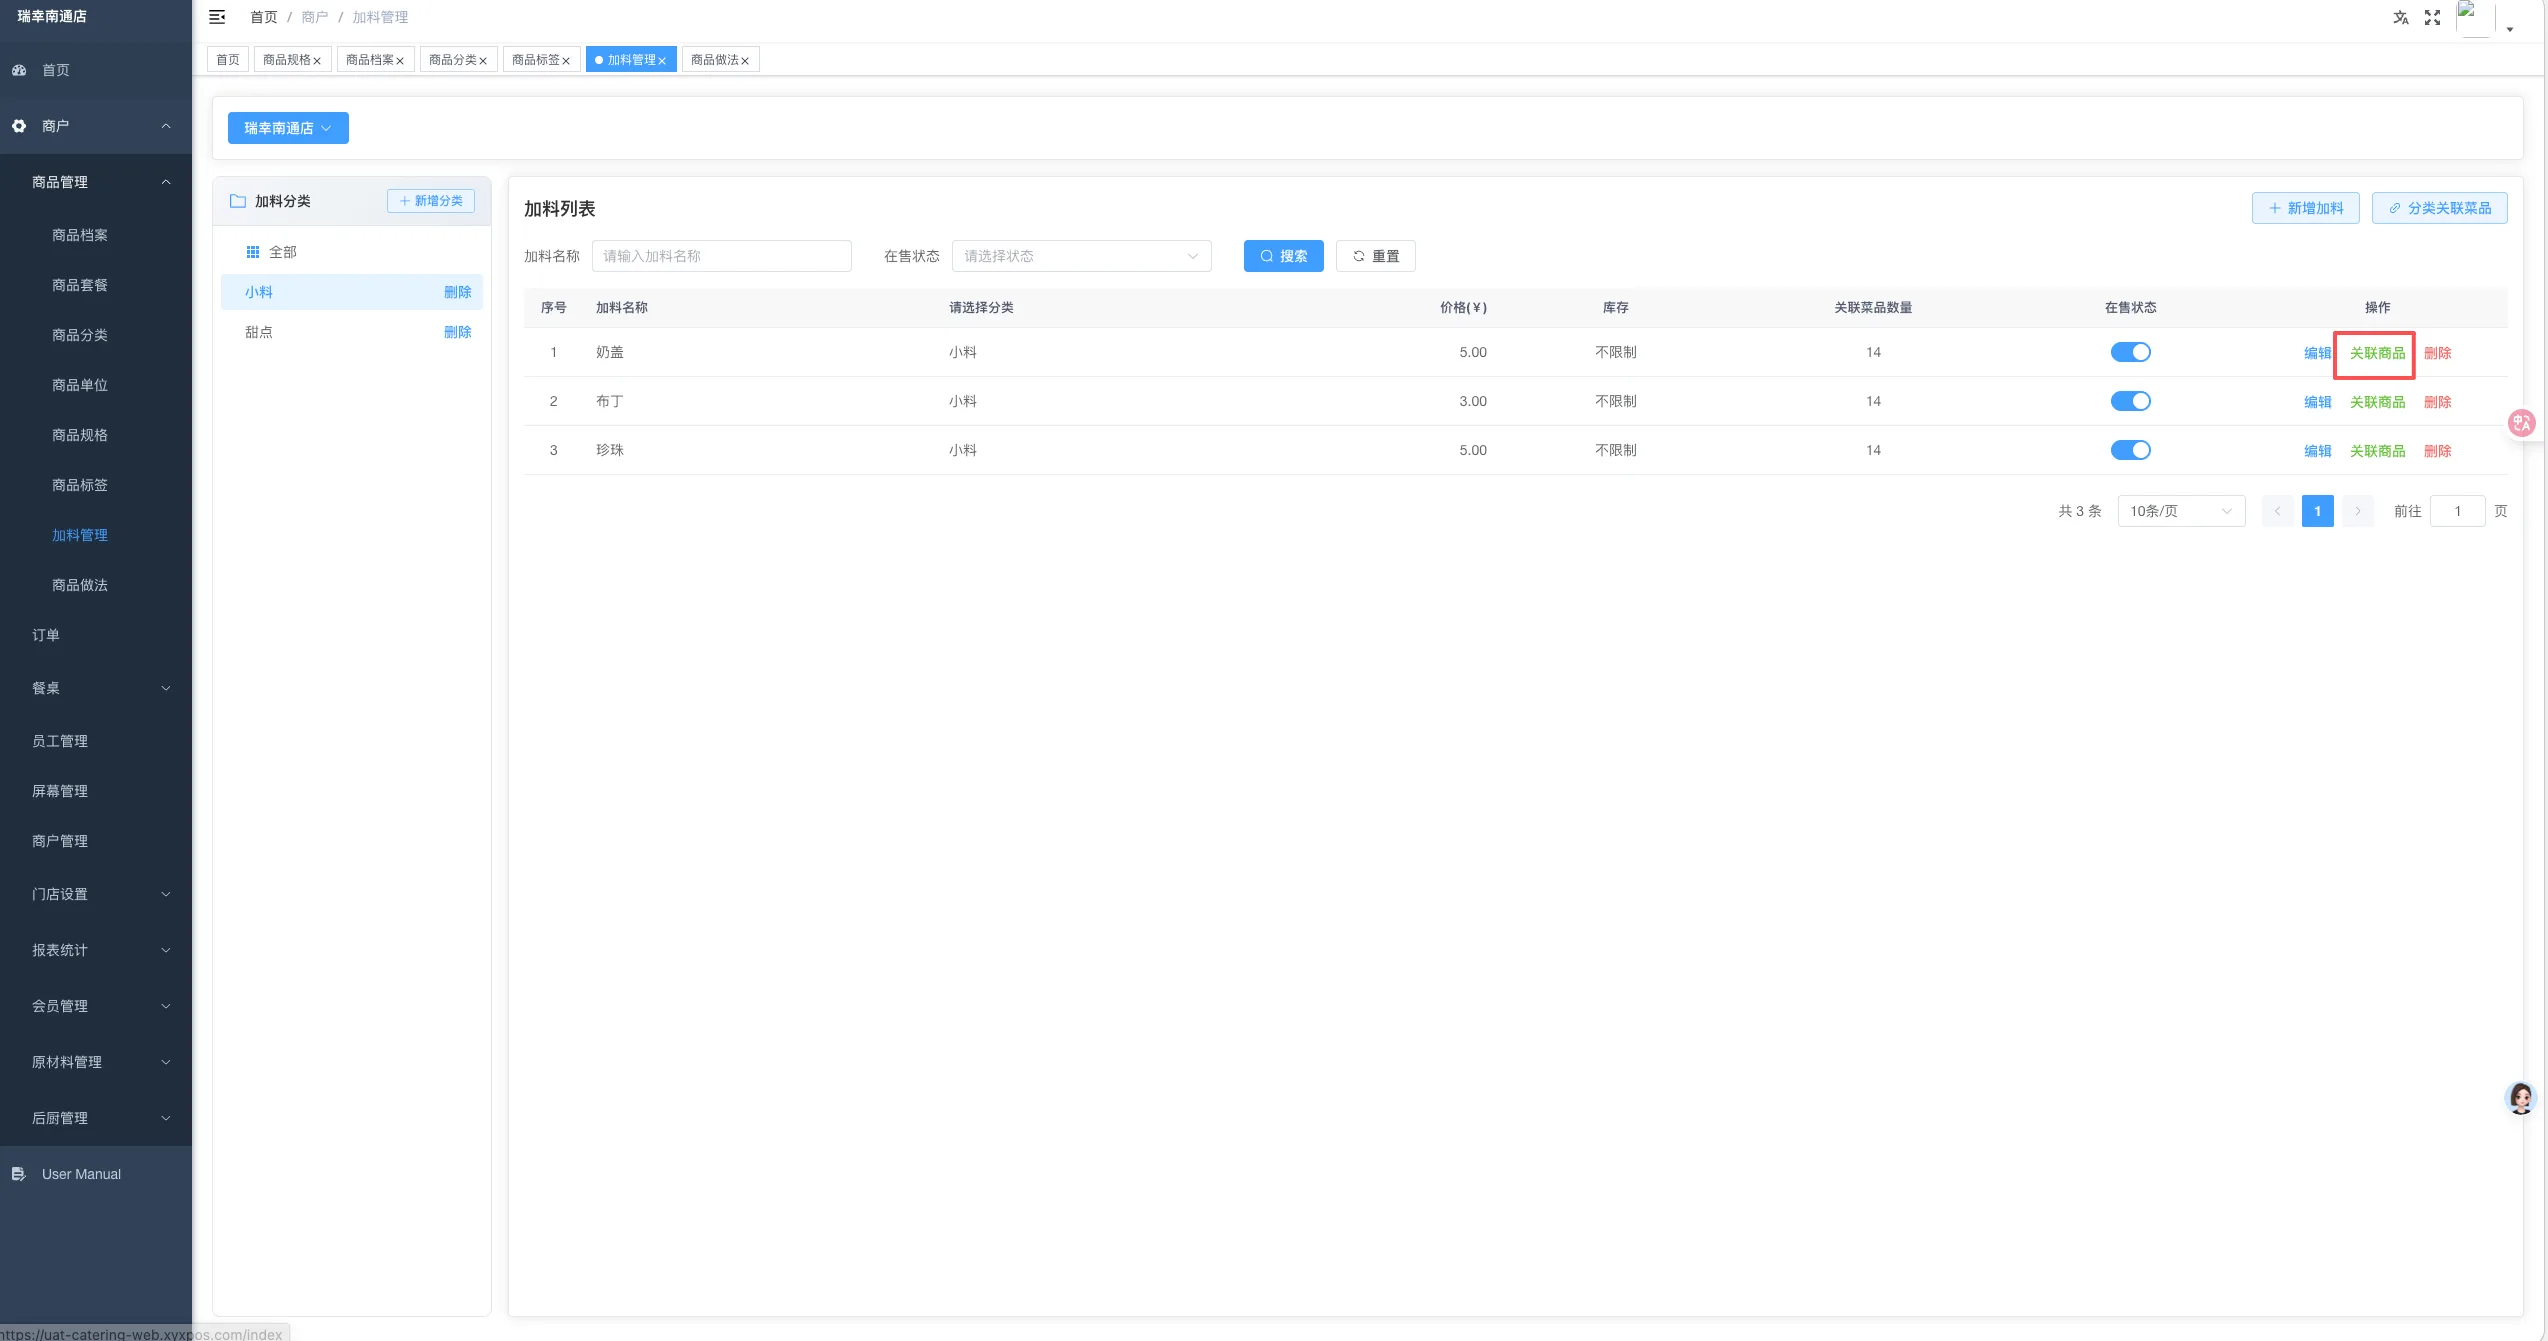This screenshot has width=2548, height=1341.
Task: Close the 加料管理 tab
Action: [x=662, y=61]
